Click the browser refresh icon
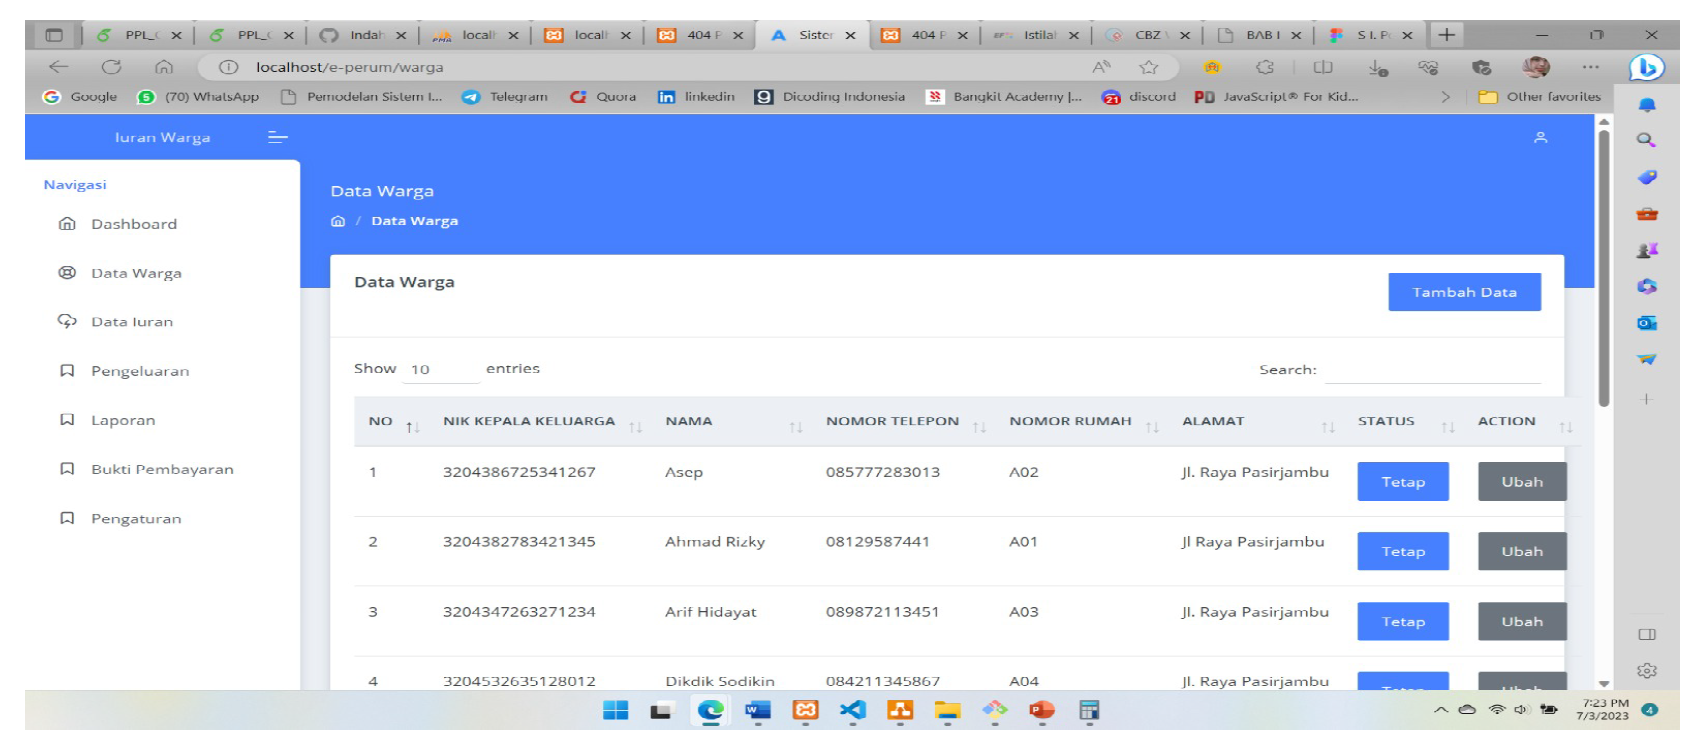The image size is (1702, 753). click(x=111, y=67)
